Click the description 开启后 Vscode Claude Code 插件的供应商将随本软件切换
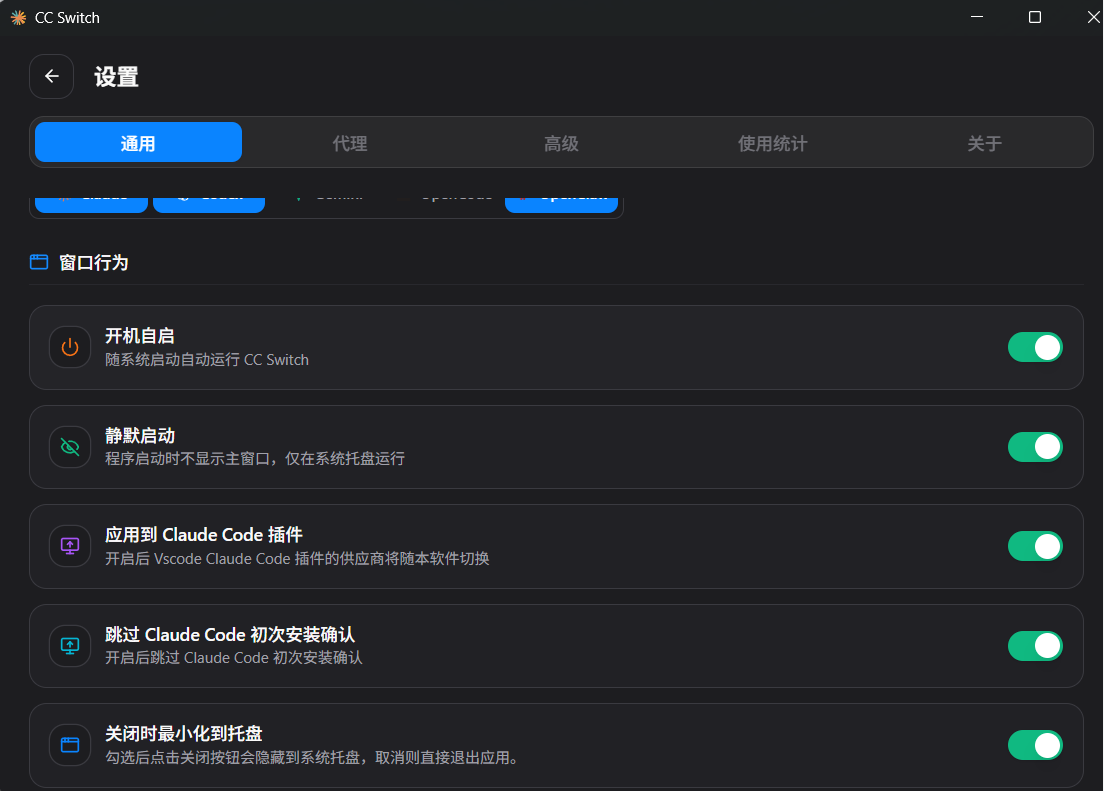The width and height of the screenshot is (1104, 791). (297, 559)
